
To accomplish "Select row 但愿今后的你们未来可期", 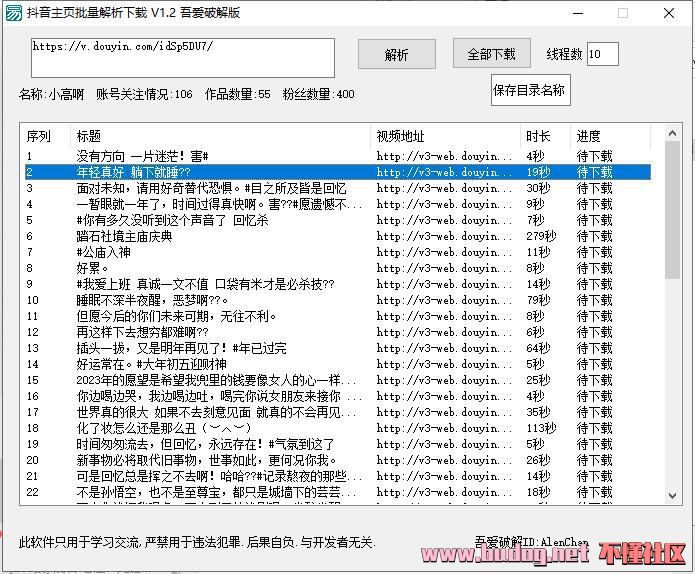I will [x=338, y=316].
